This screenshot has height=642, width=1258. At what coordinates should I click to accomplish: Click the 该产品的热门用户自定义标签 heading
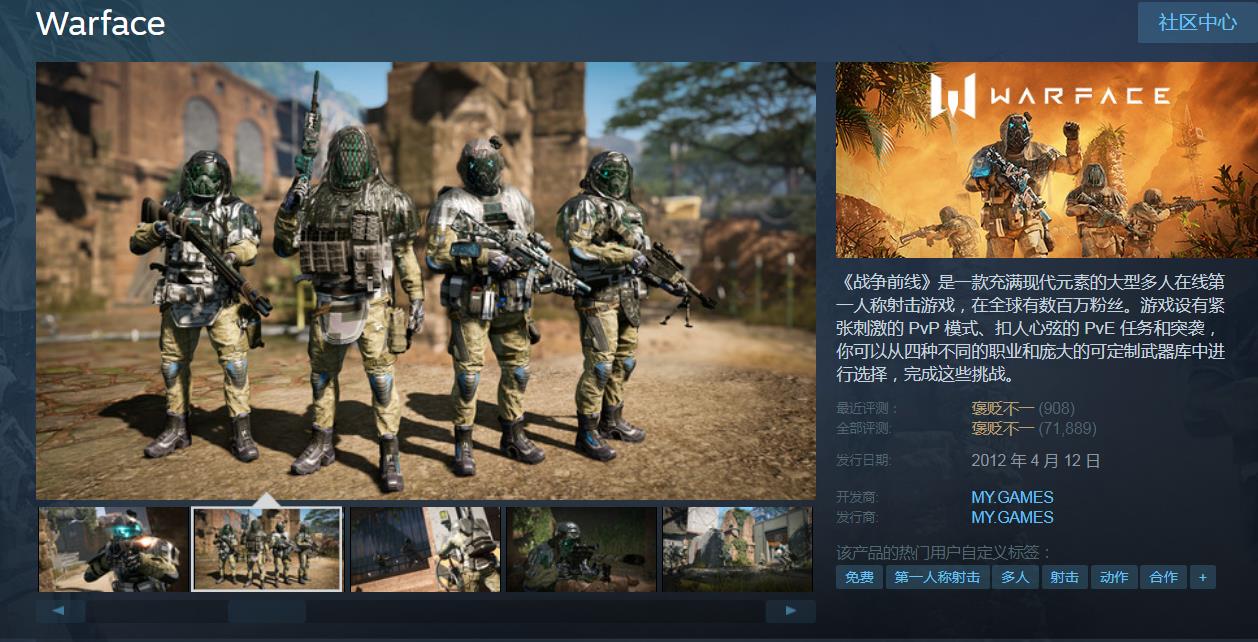(945, 552)
